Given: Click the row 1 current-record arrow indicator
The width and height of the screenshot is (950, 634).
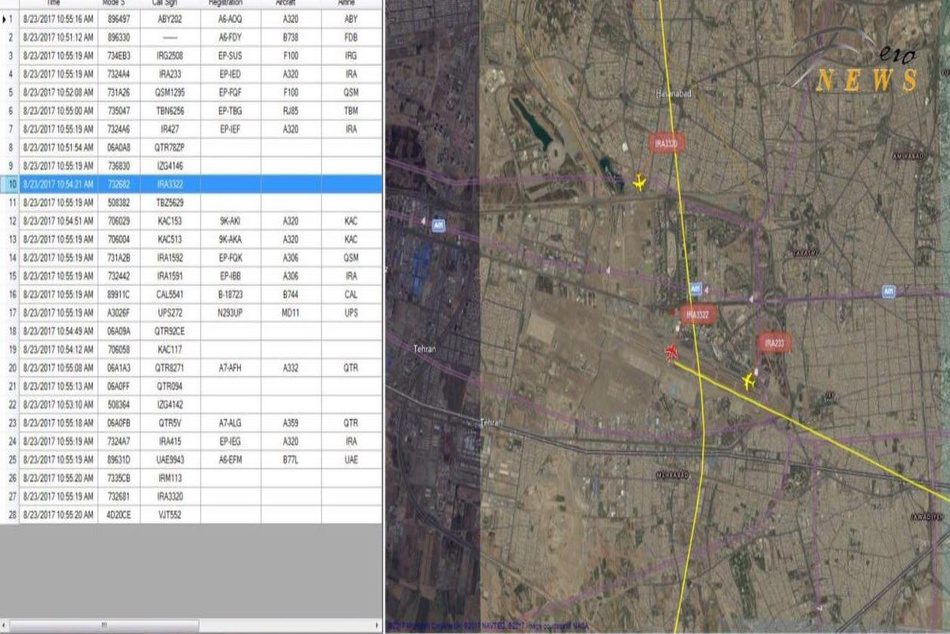Looking at the screenshot, I should pyautogui.click(x=4, y=19).
